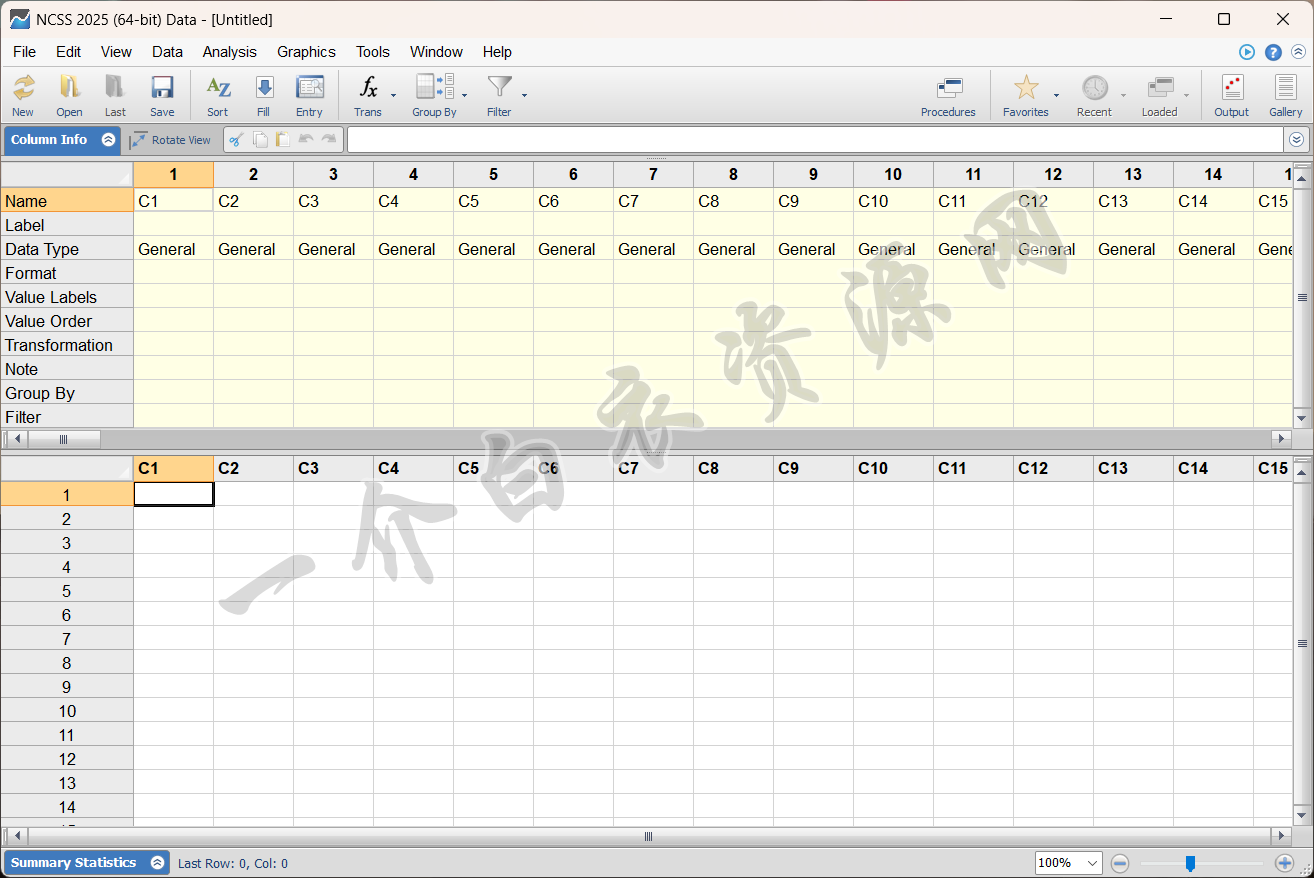Open the Graphics menu
Viewport: 1314px width, 878px height.
[306, 52]
